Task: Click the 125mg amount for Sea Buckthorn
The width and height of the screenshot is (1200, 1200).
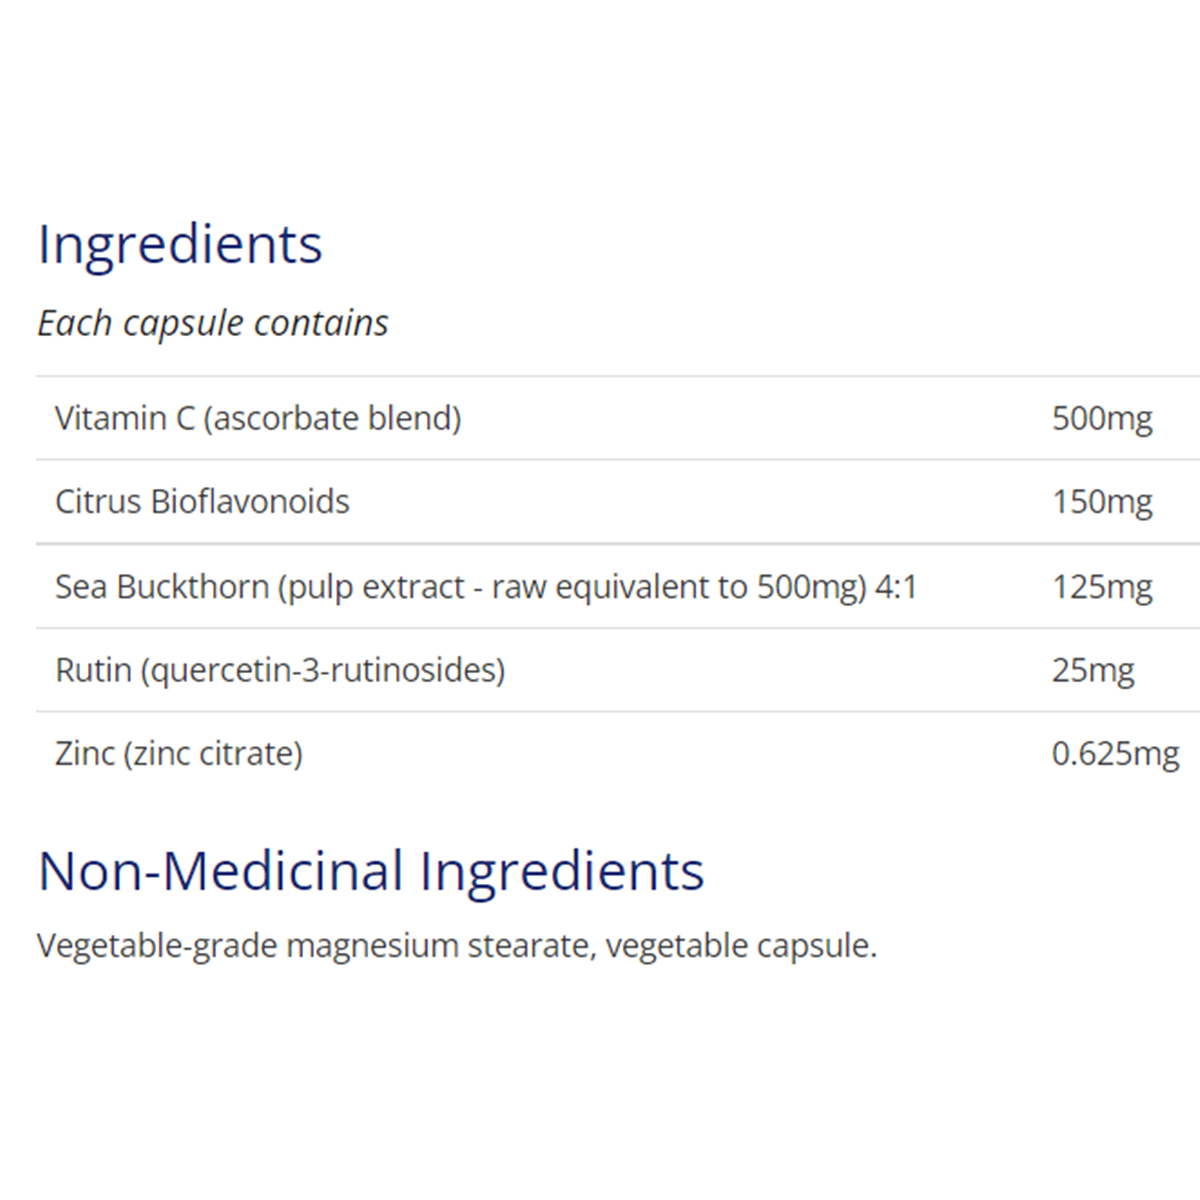Action: (1102, 586)
